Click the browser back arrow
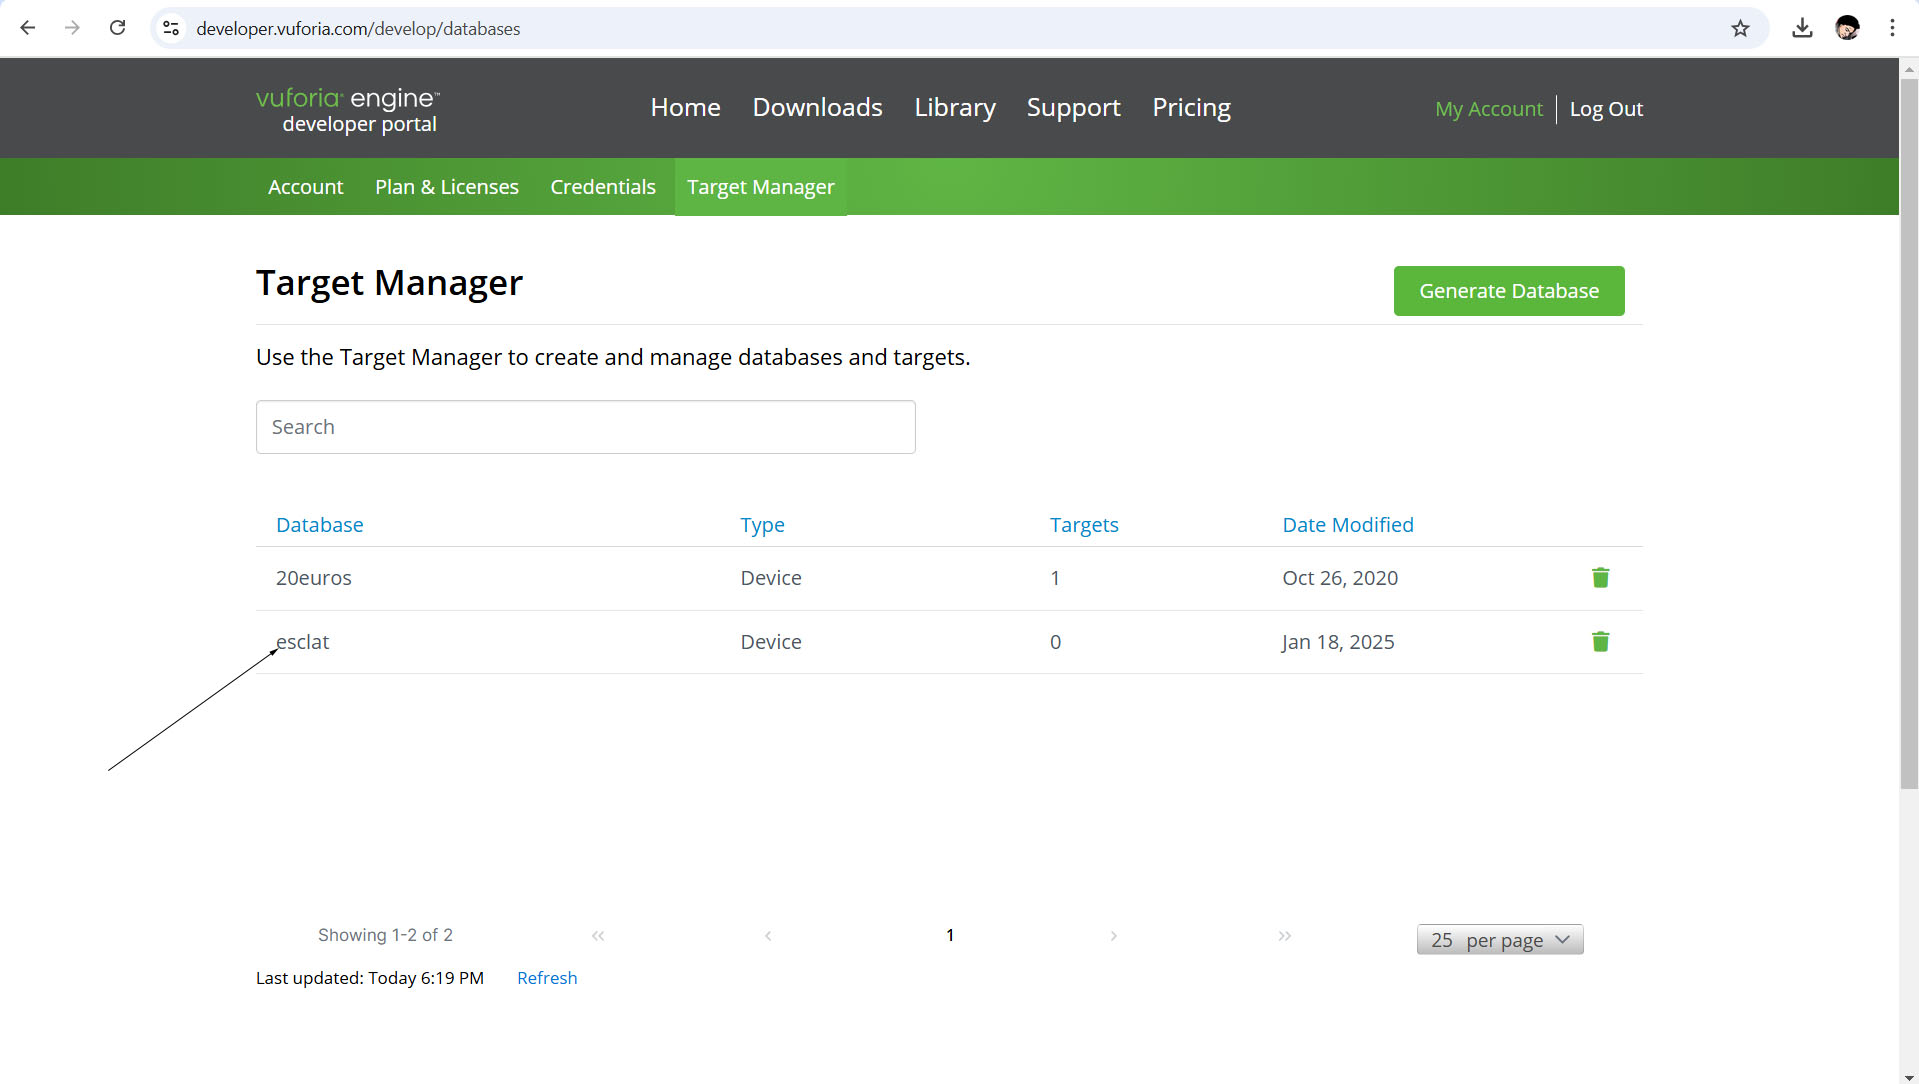Screen dimensions: 1919x1084 click(x=28, y=28)
